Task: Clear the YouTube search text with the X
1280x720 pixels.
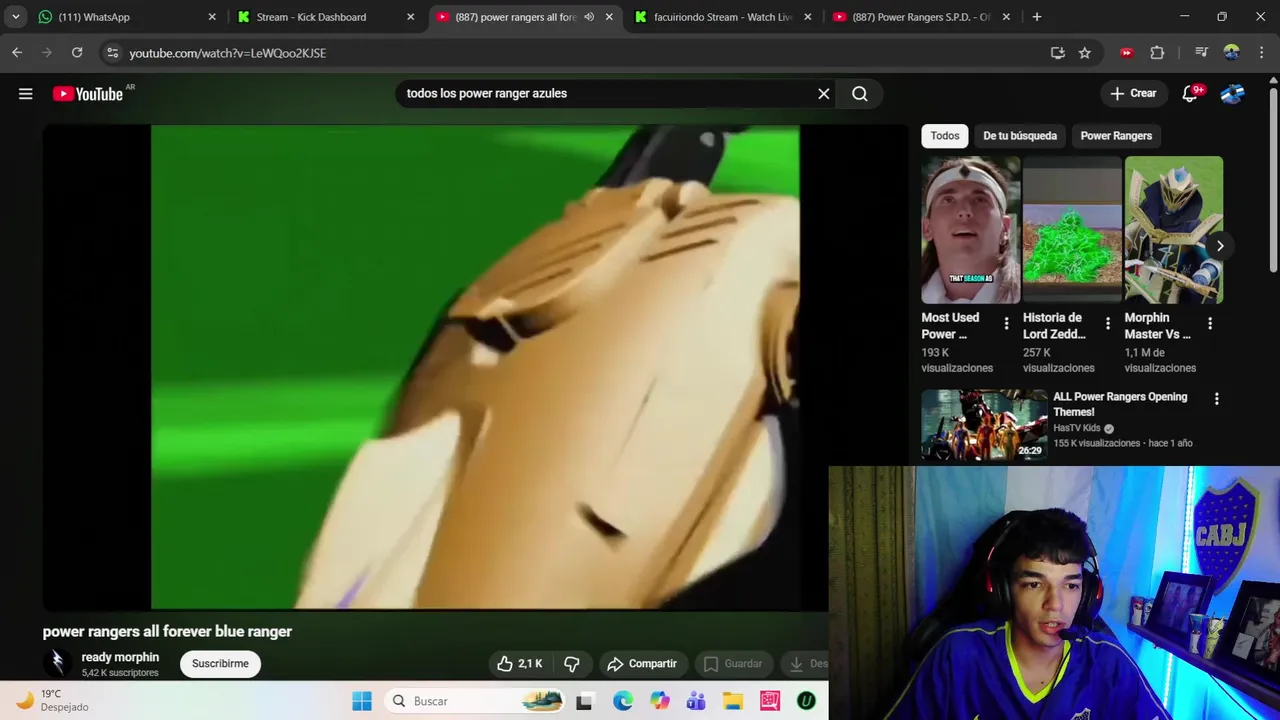Action: pos(823,93)
